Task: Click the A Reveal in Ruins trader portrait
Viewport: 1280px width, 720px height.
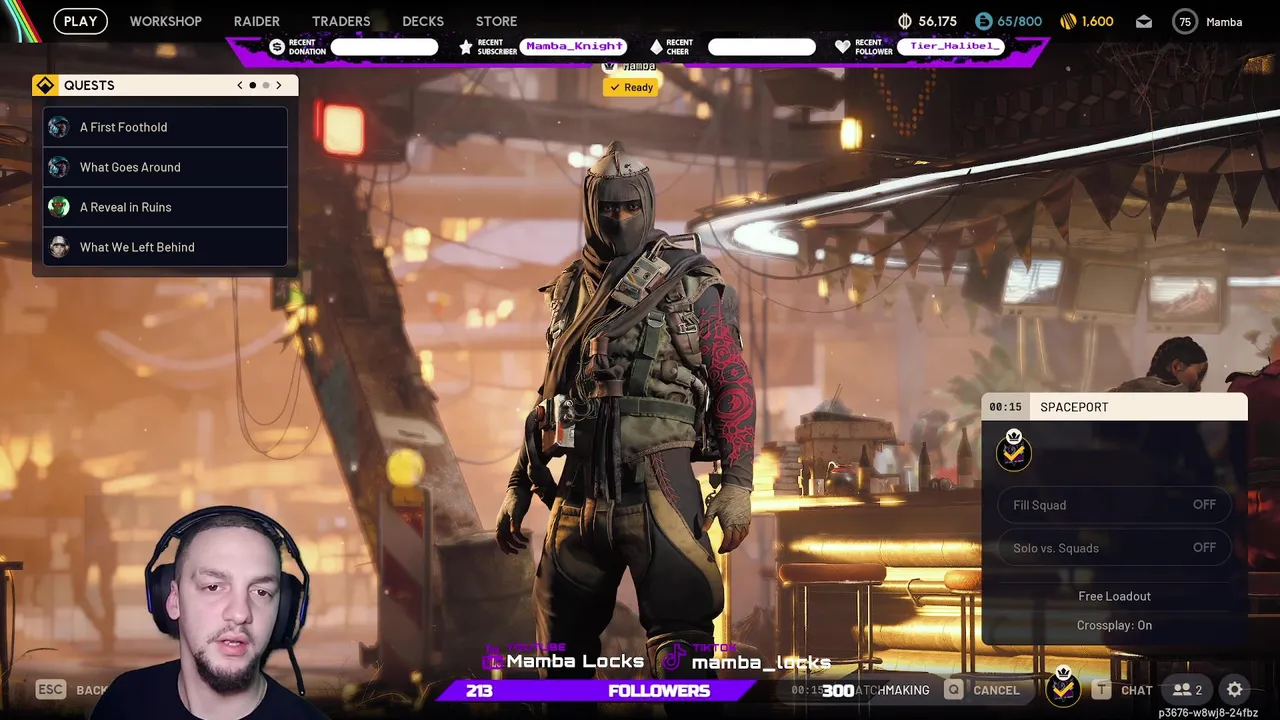Action: [59, 207]
